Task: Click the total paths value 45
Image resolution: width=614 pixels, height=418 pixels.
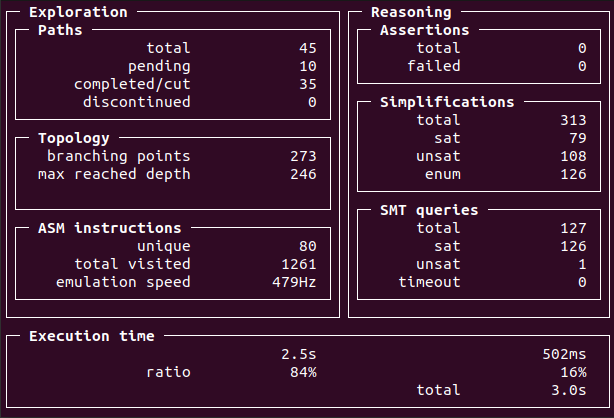Action: click(x=308, y=48)
